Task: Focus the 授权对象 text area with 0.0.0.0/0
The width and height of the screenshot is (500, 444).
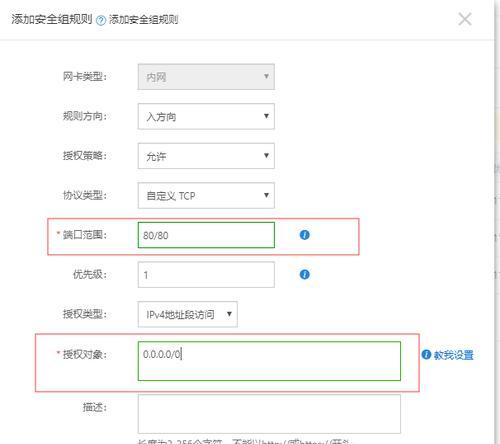Action: [x=269, y=361]
